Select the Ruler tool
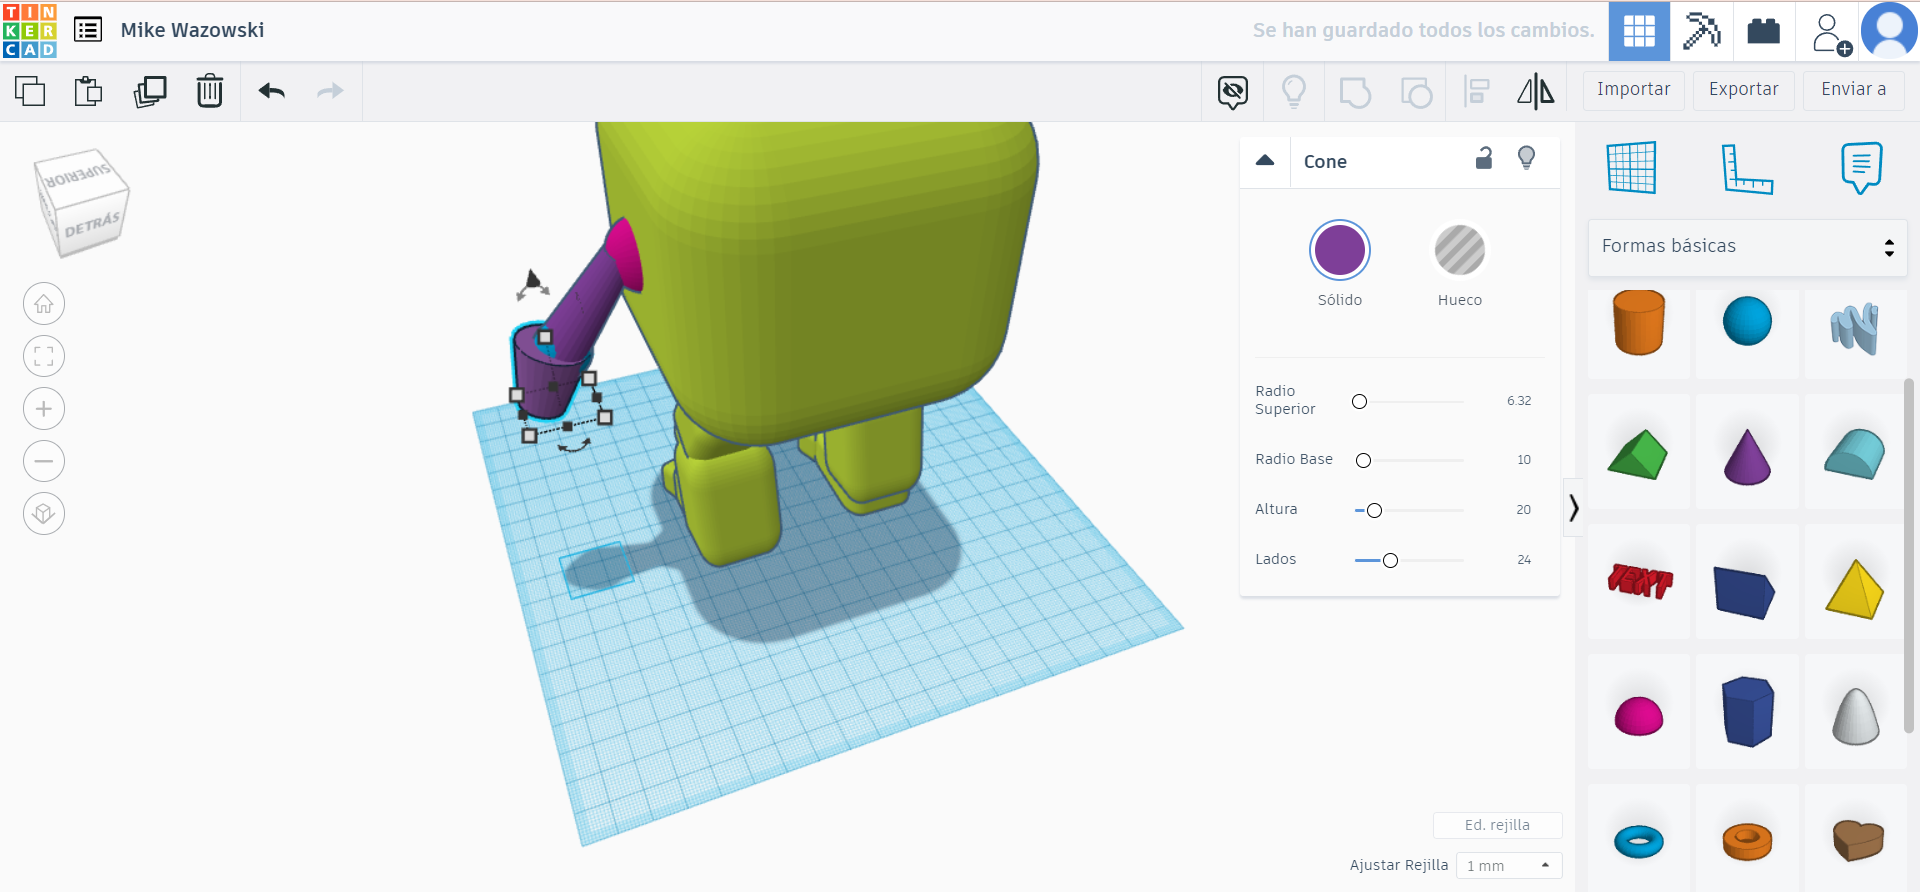The height and width of the screenshot is (892, 1920). click(1747, 168)
